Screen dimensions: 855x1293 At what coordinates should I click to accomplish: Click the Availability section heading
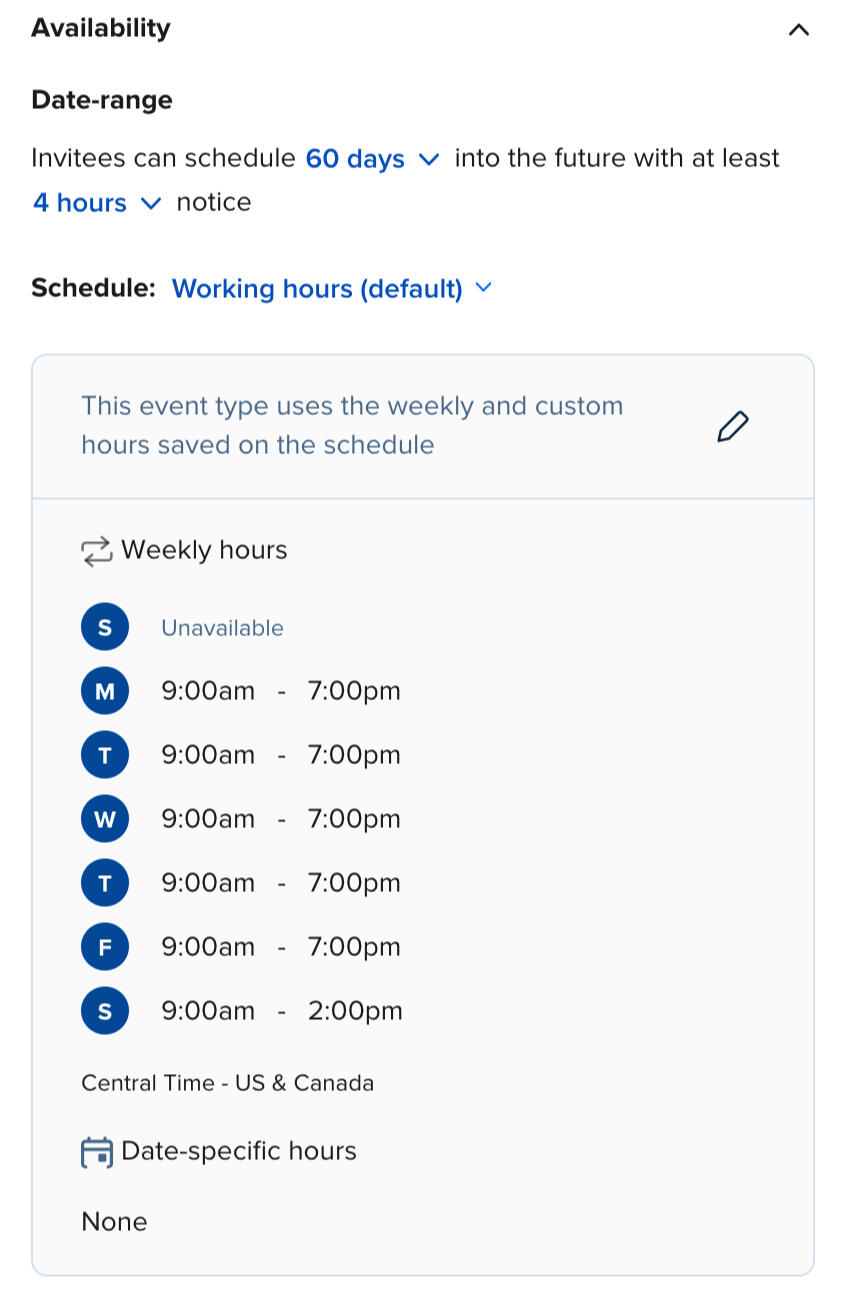pyautogui.click(x=101, y=28)
